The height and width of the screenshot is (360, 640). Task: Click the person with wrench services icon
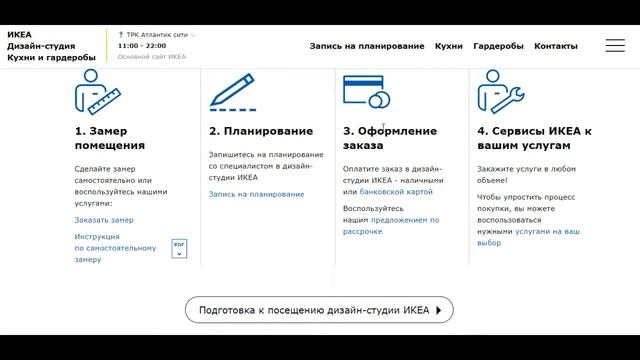(501, 91)
